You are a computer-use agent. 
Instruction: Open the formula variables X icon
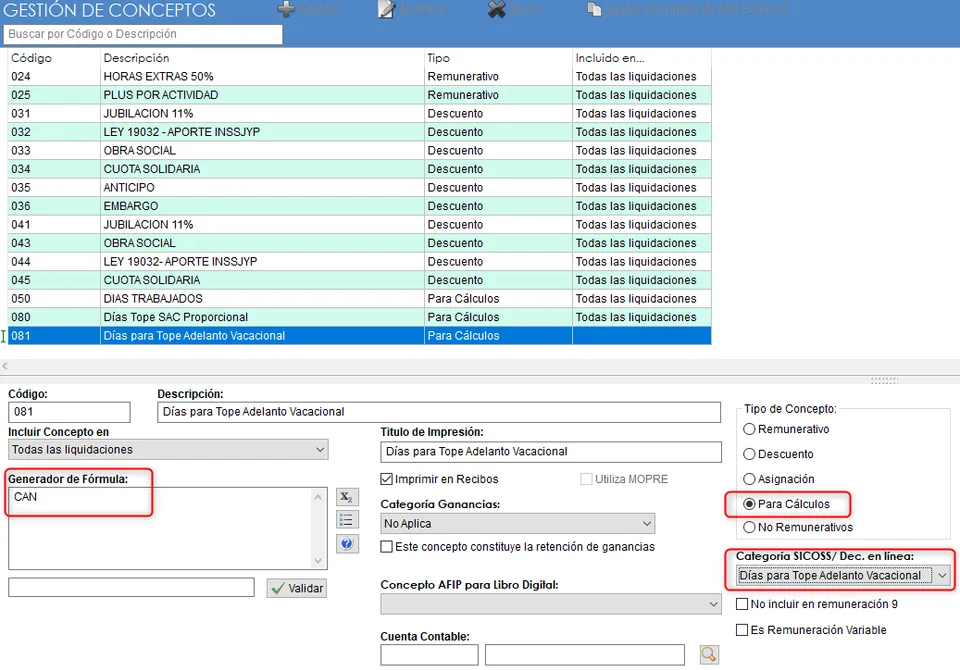point(347,497)
